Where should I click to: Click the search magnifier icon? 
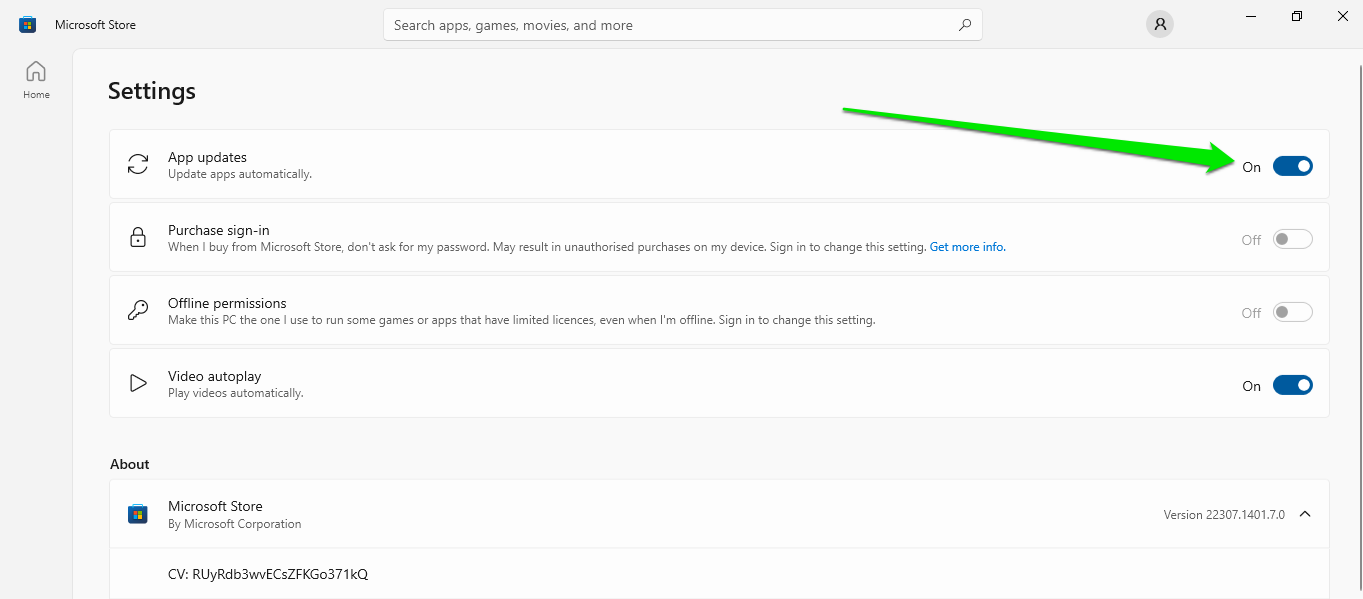pyautogui.click(x=964, y=25)
